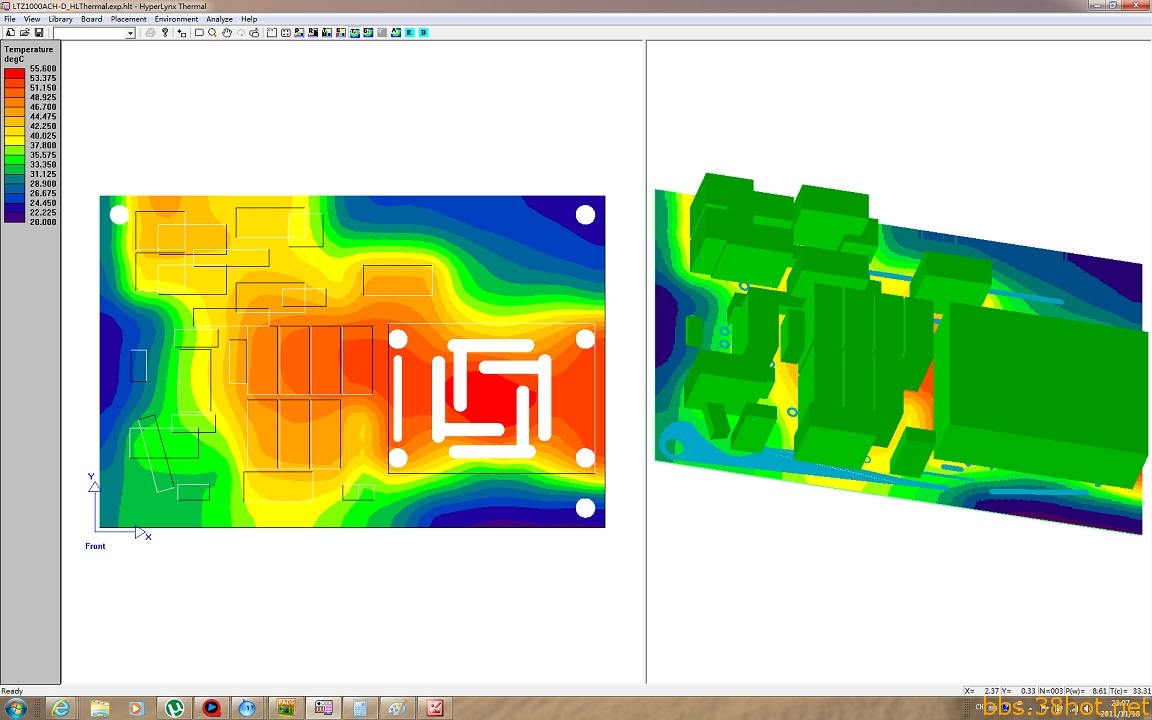Select the magnifier zoom tool
The height and width of the screenshot is (720, 1152).
212,32
